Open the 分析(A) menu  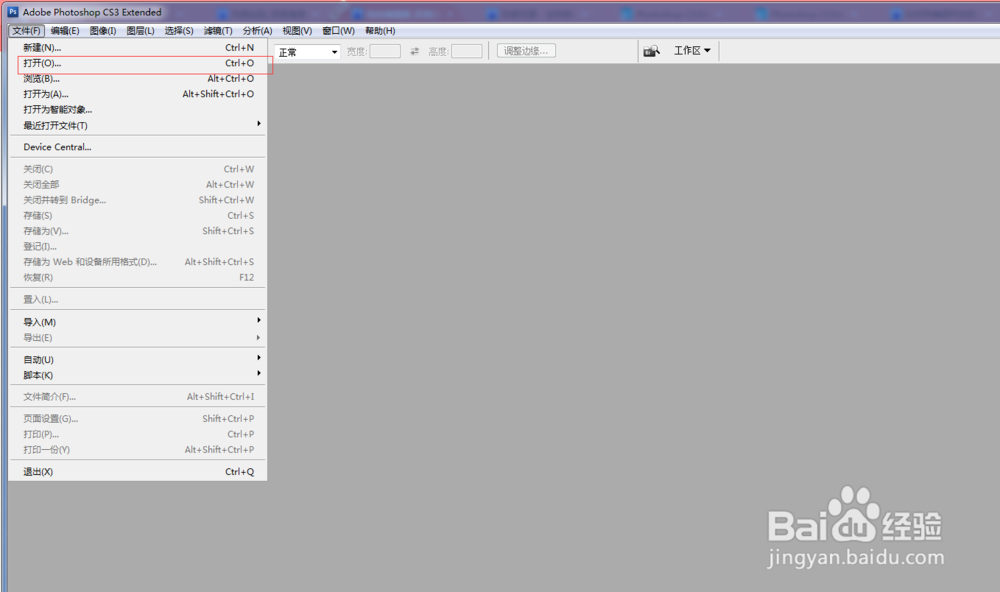[257, 31]
